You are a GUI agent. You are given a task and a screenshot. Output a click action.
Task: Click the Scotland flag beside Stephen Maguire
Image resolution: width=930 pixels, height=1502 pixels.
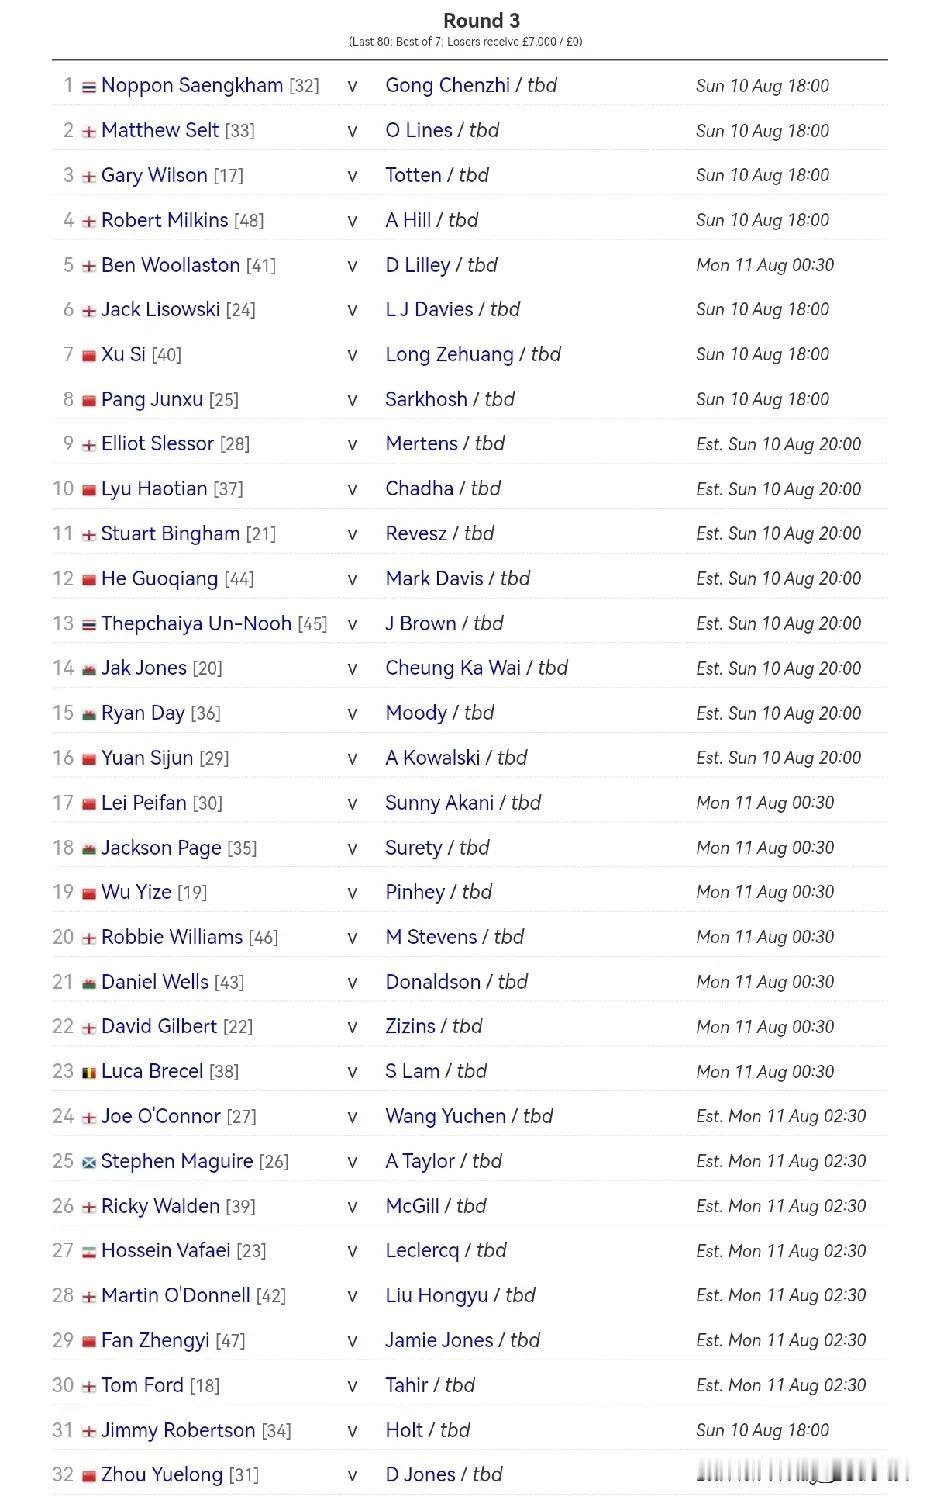(x=89, y=1163)
